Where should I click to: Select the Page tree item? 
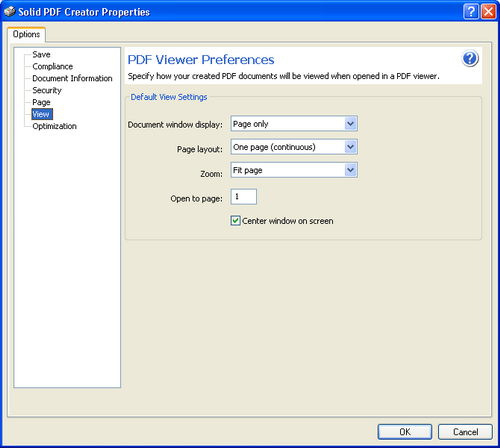pos(41,102)
